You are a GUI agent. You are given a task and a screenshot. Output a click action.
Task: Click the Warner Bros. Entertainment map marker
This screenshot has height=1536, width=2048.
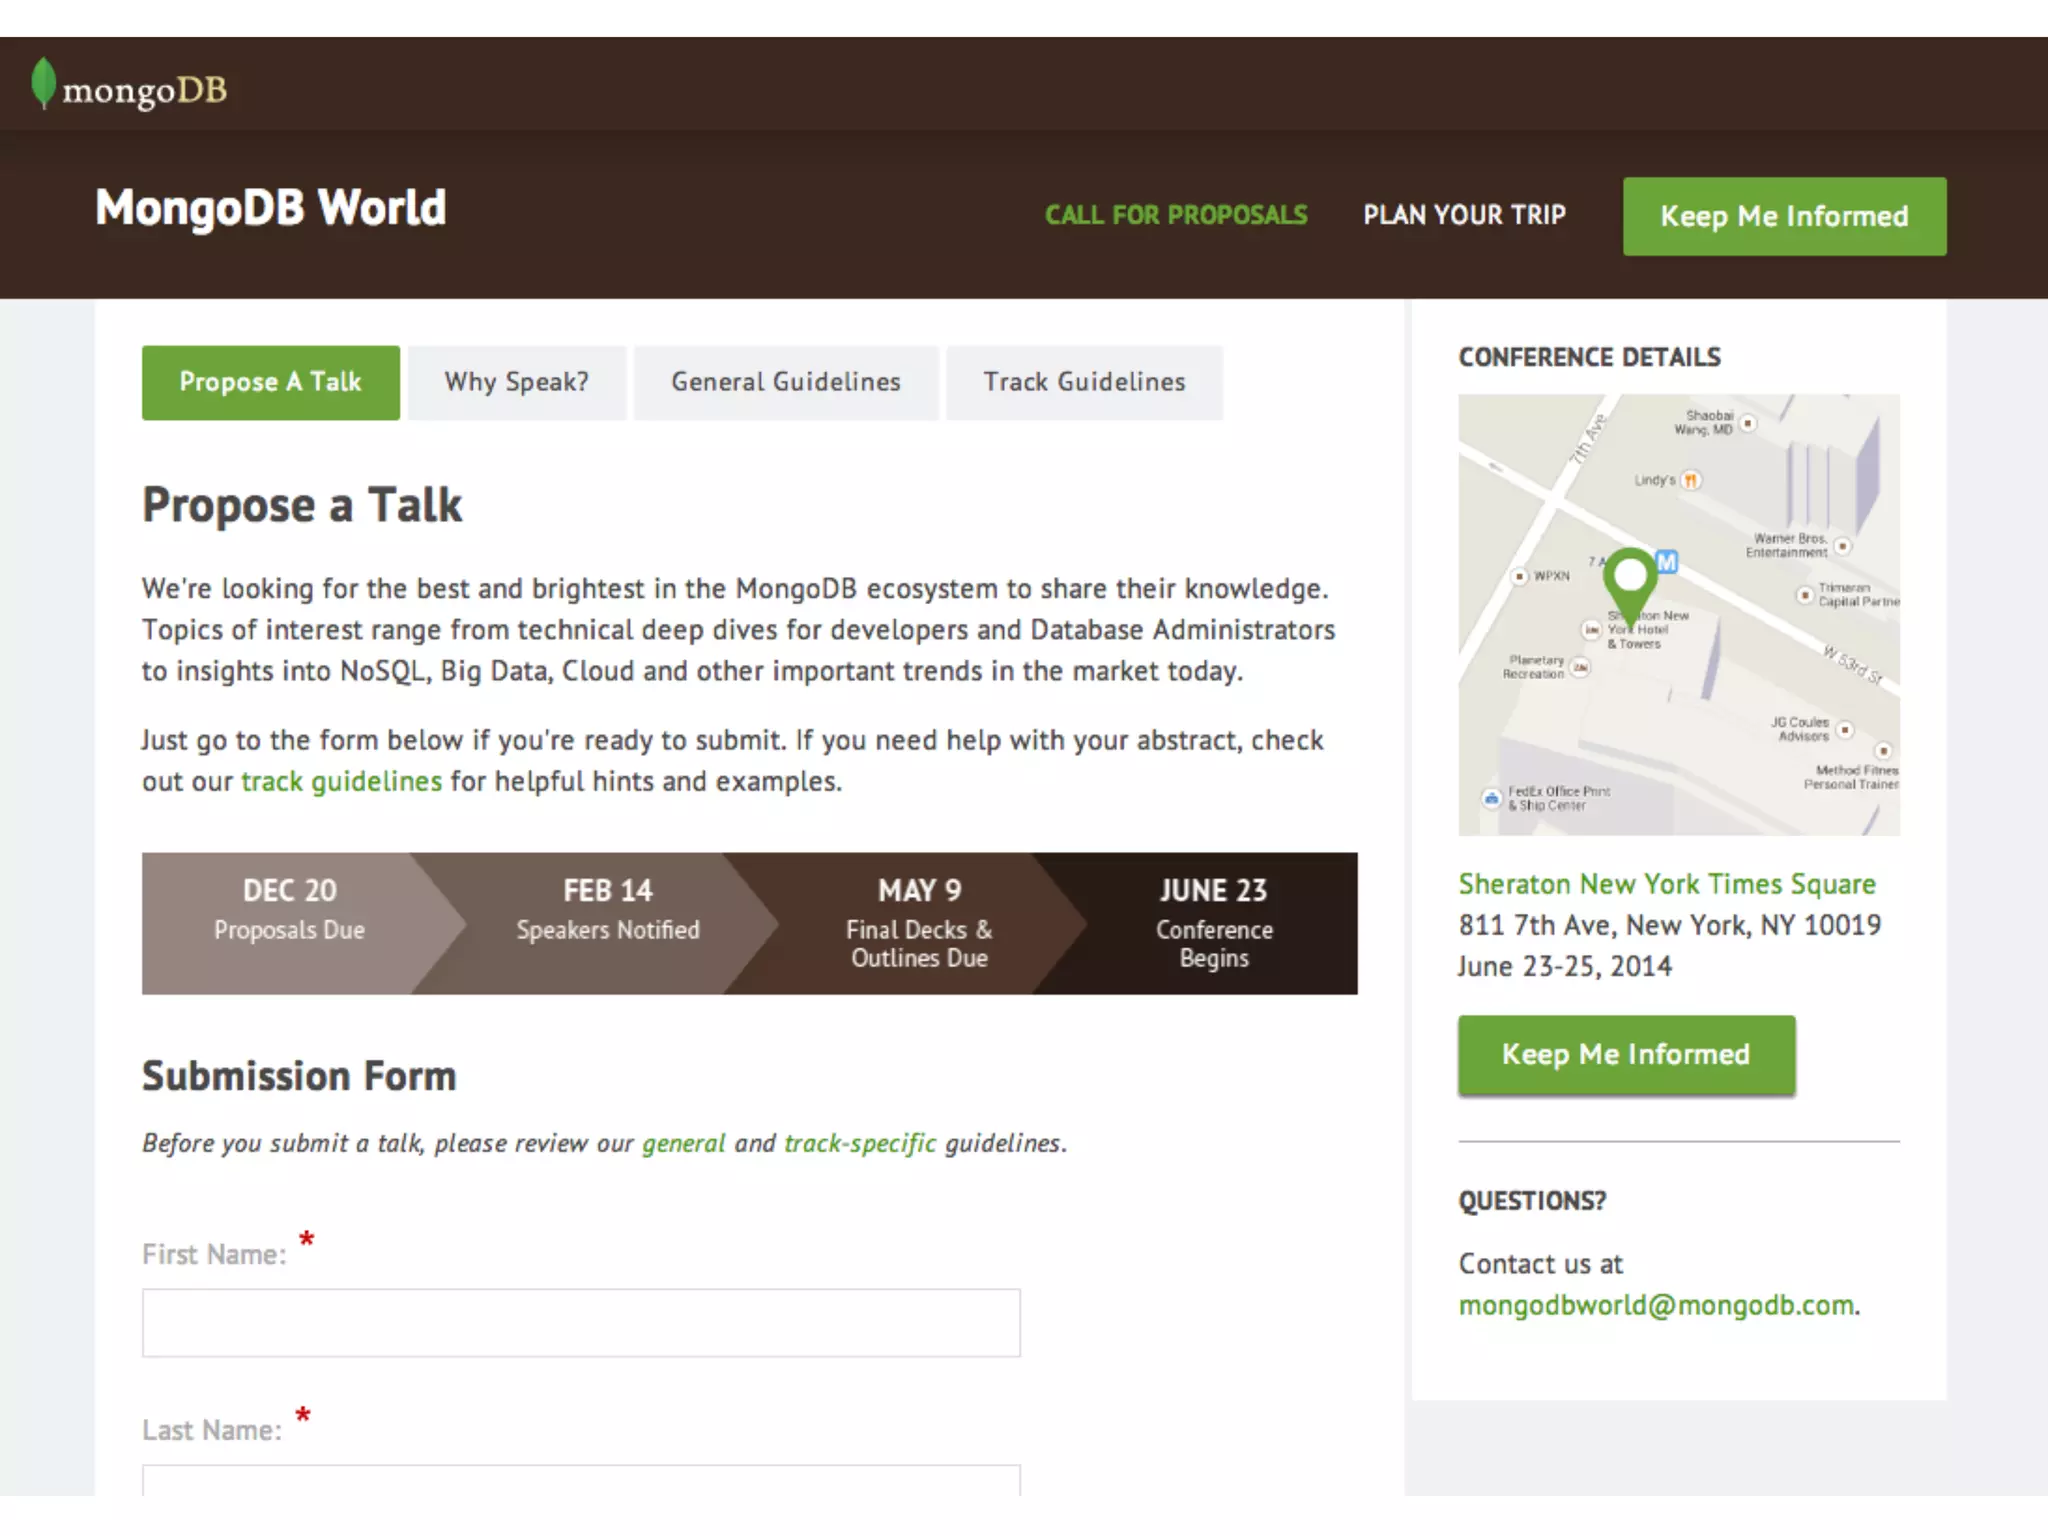[x=1843, y=546]
